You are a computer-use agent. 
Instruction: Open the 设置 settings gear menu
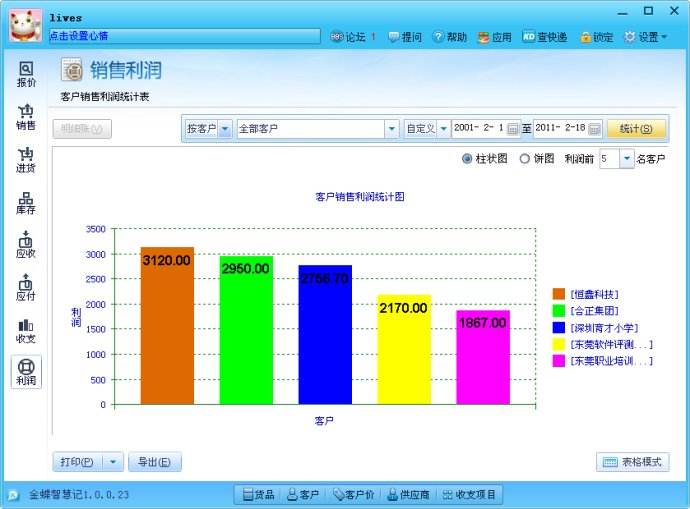pyautogui.click(x=646, y=37)
